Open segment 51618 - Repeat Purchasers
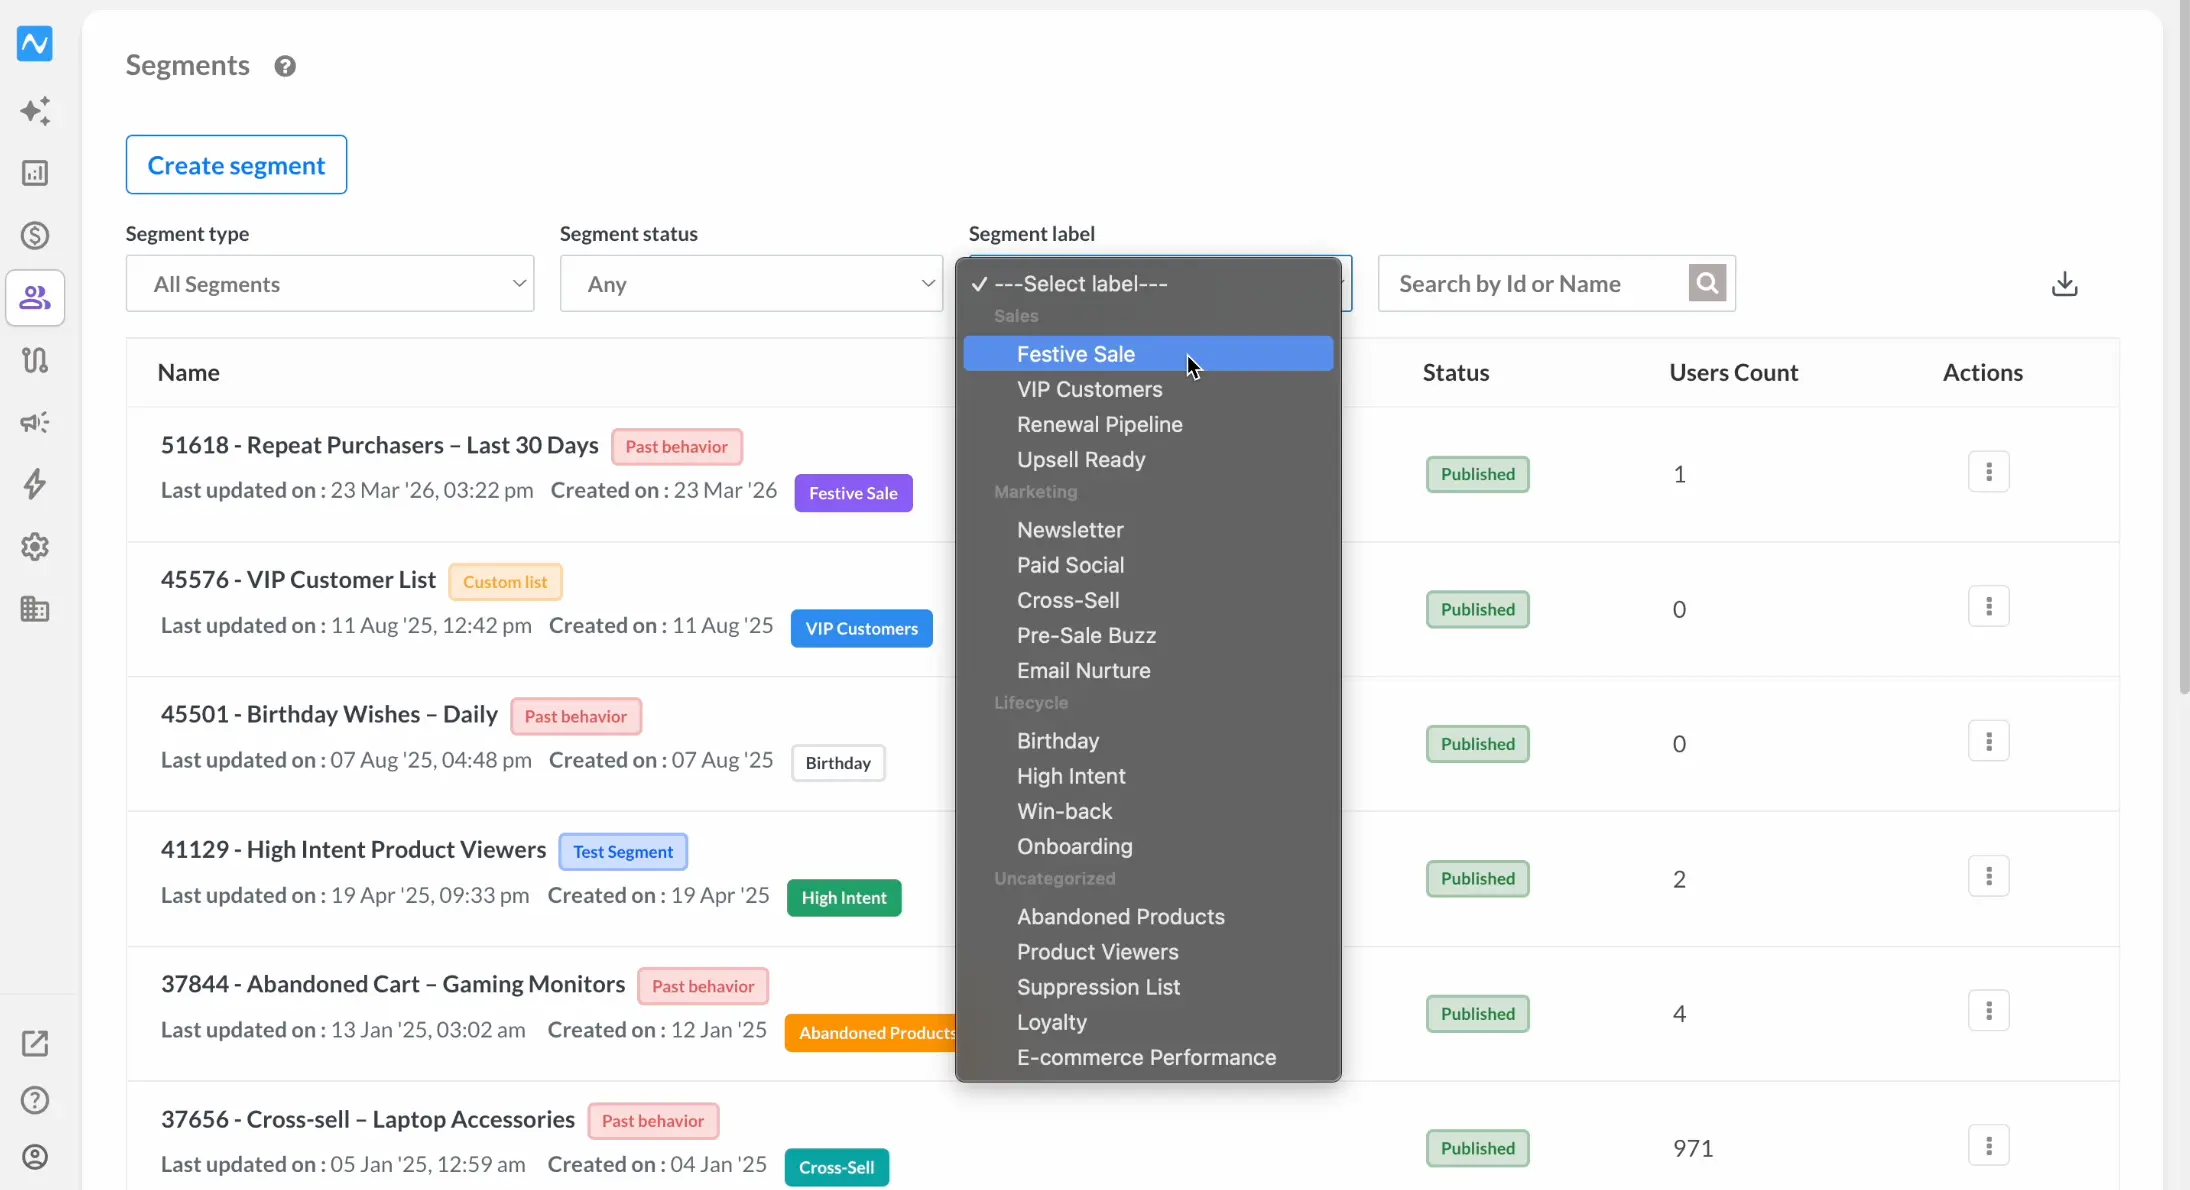 pos(379,445)
